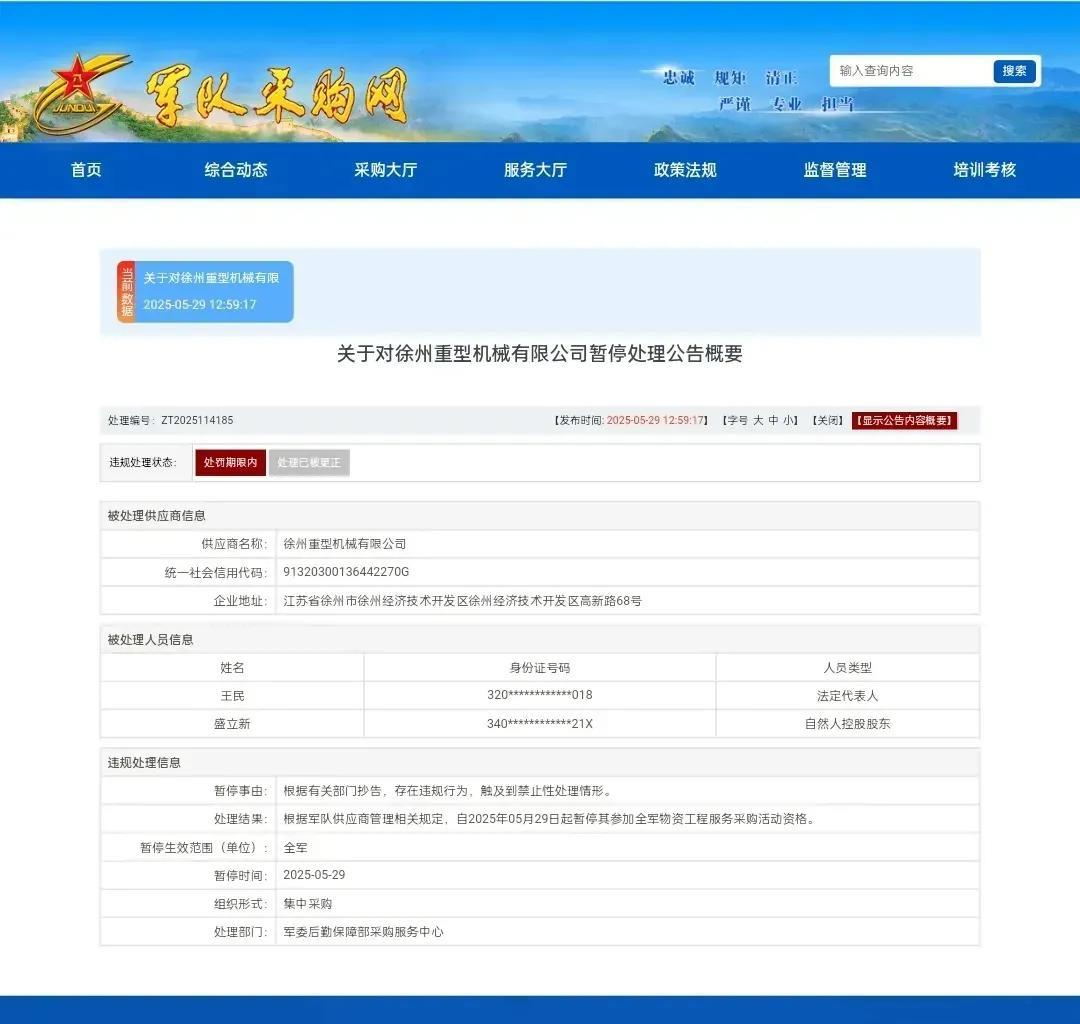Screen dimensions: 1080x1024
Task: Select the ID number ending in 018
Action: [540, 696]
